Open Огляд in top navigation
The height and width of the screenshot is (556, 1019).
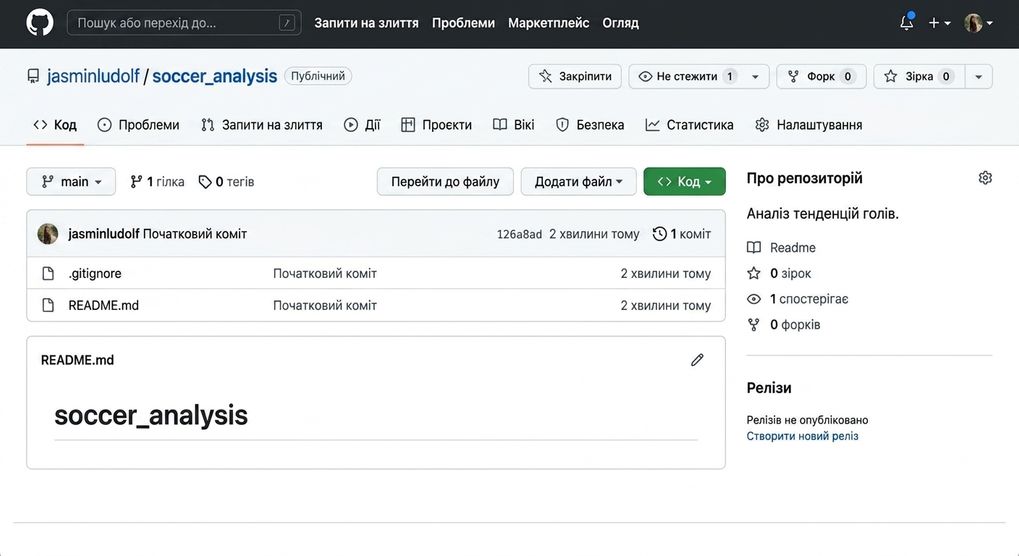coord(621,23)
